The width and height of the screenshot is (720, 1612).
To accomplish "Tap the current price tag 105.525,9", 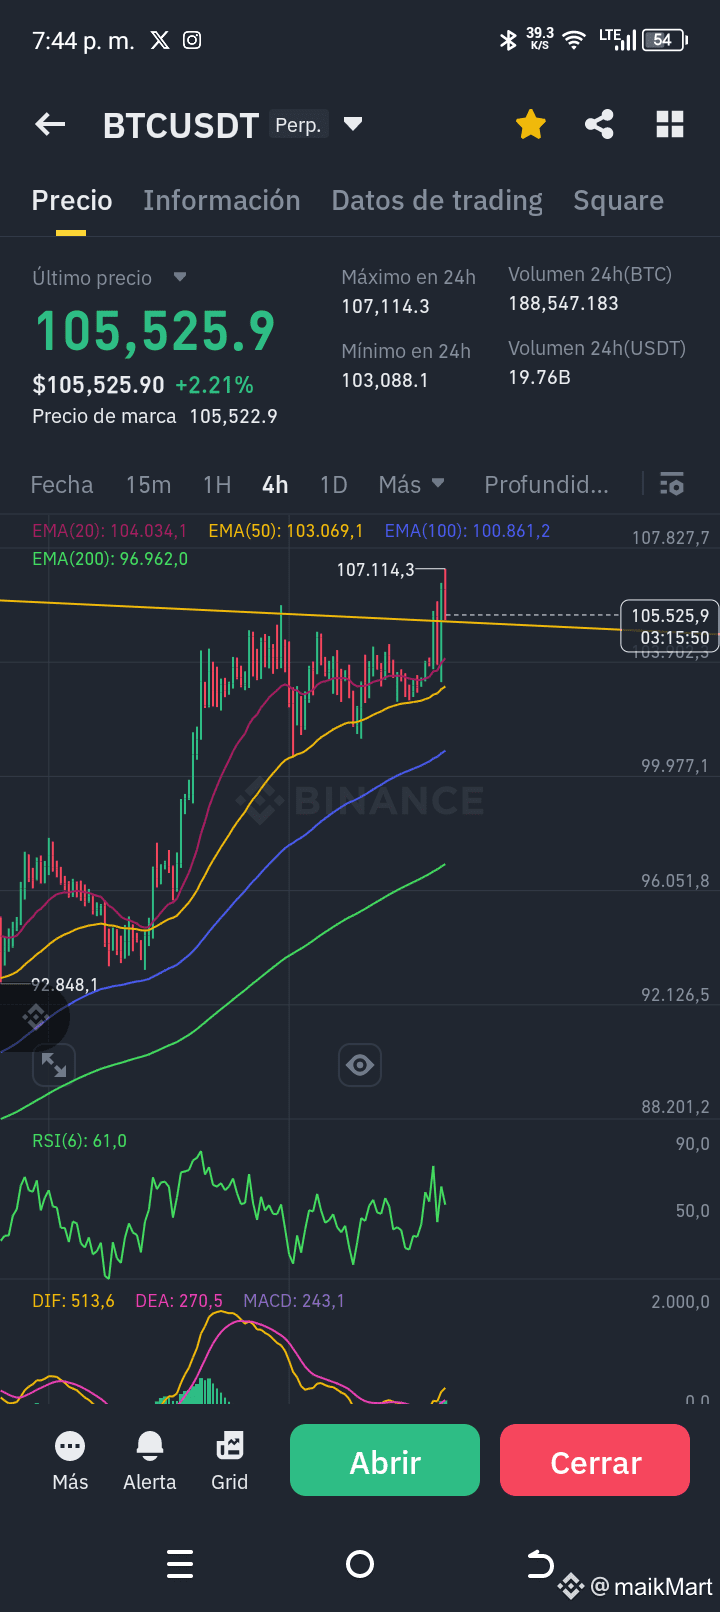I will [670, 626].
